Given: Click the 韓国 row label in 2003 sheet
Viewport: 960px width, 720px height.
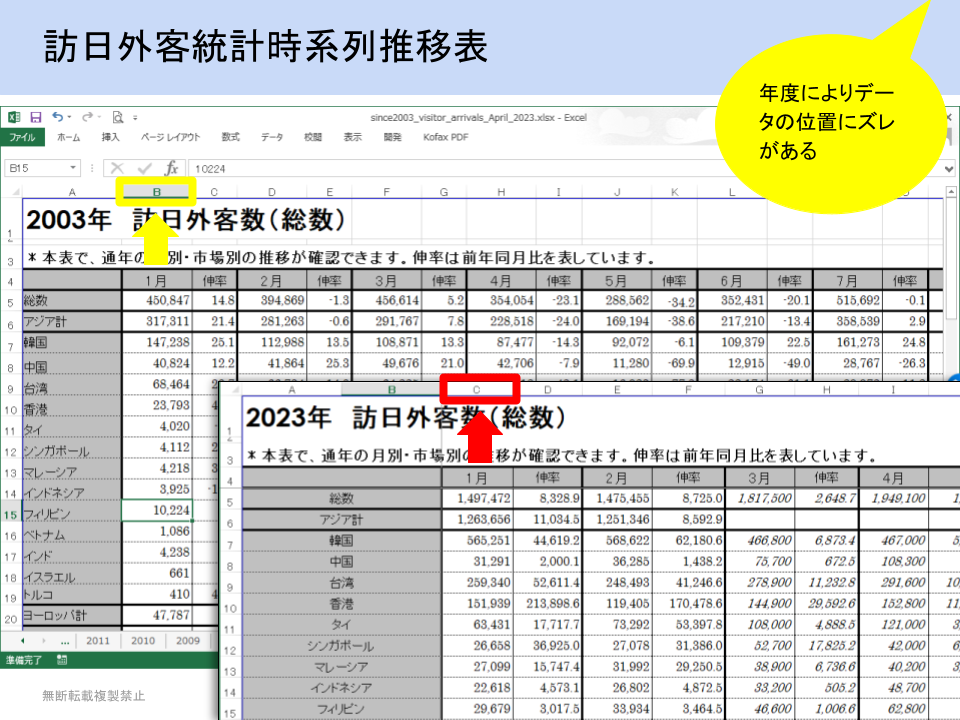Looking at the screenshot, I should tap(72, 342).
